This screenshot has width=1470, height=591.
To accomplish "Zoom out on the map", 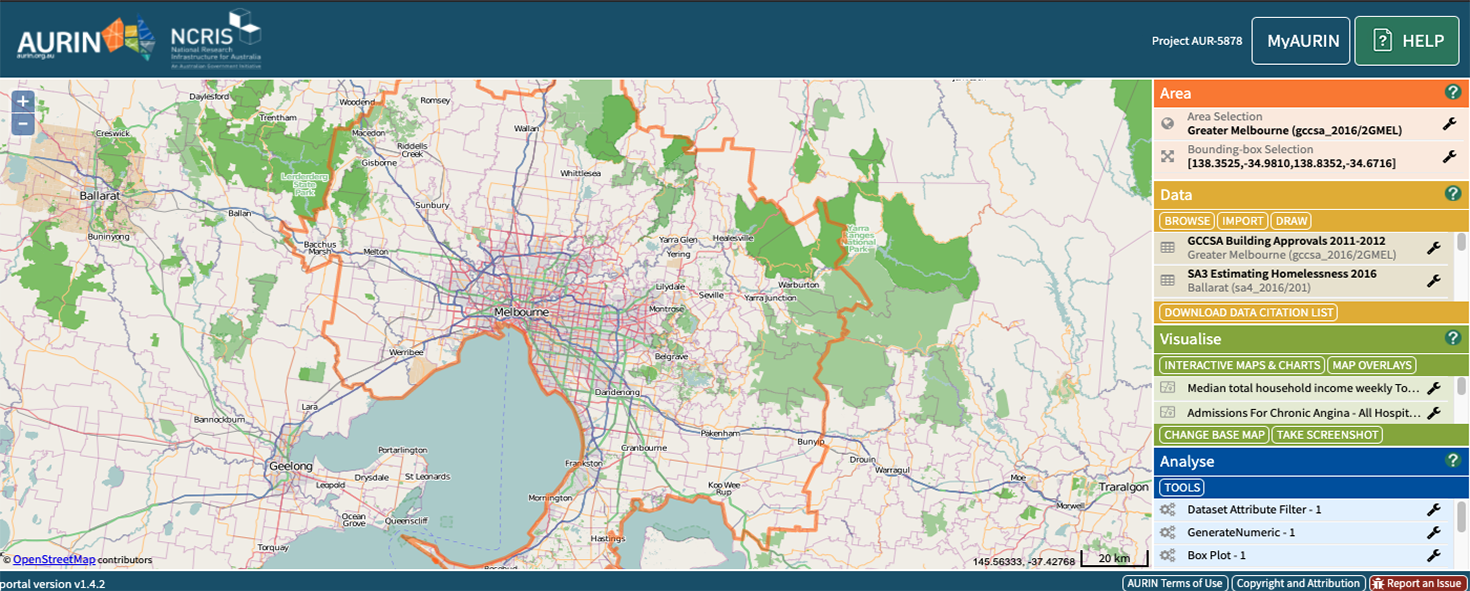I will click(23, 125).
